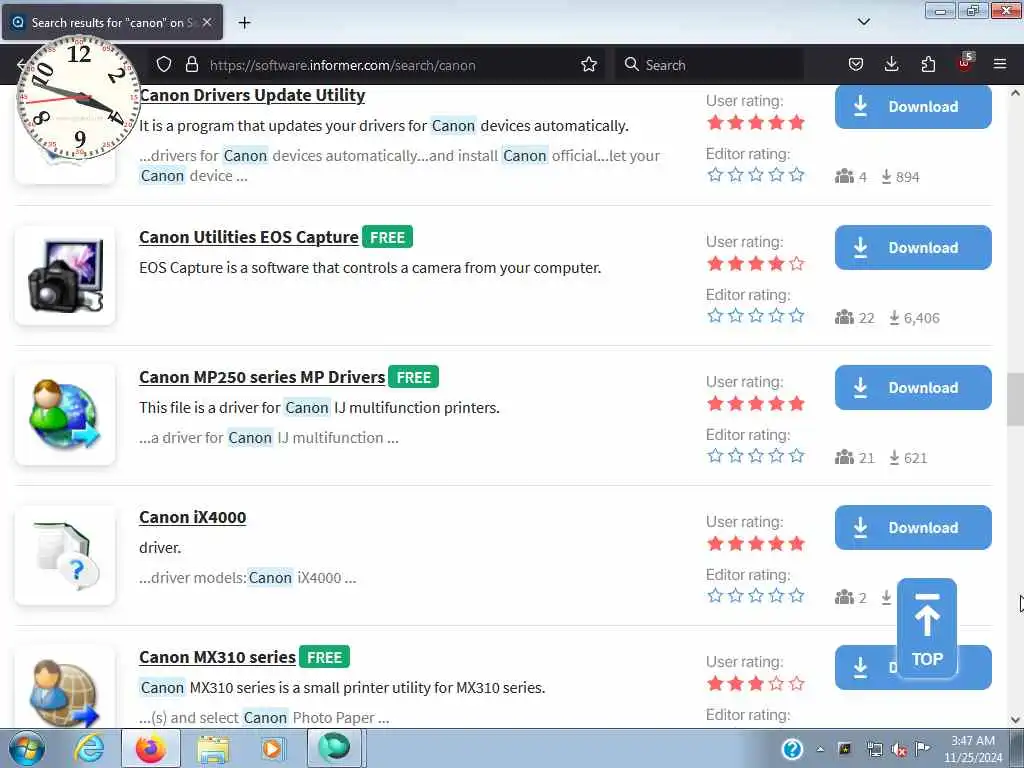Open the tracking protection shield icon
The image size is (1024, 768).
tap(164, 64)
